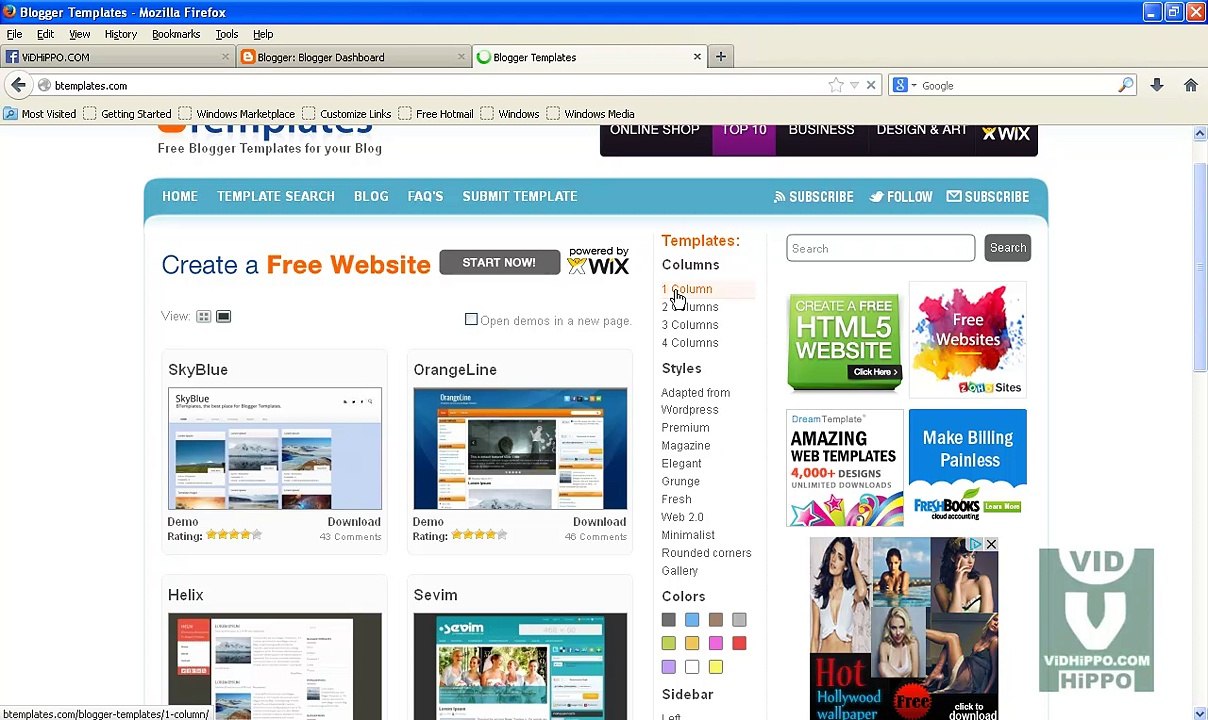Select Rounded corners style filter
The image size is (1208, 720).
coord(706,553)
